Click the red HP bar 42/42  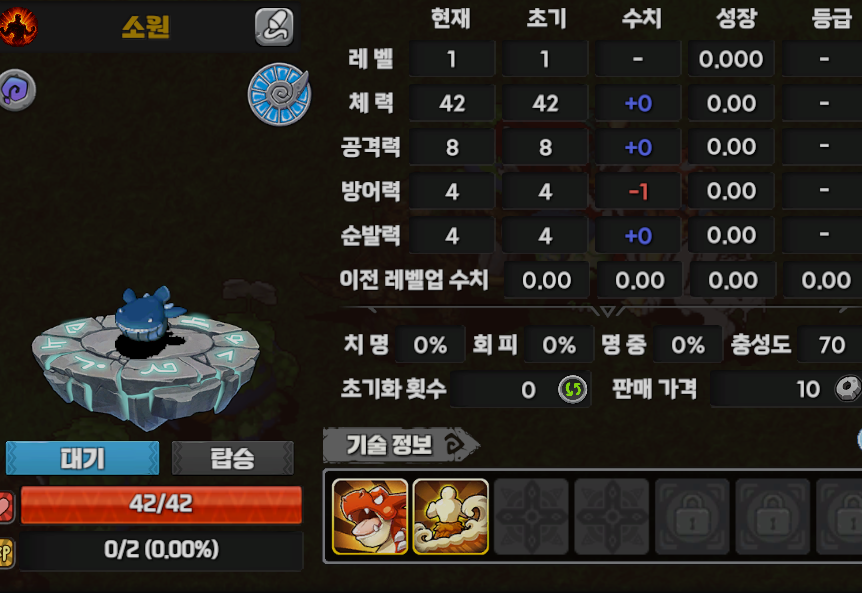tap(161, 504)
